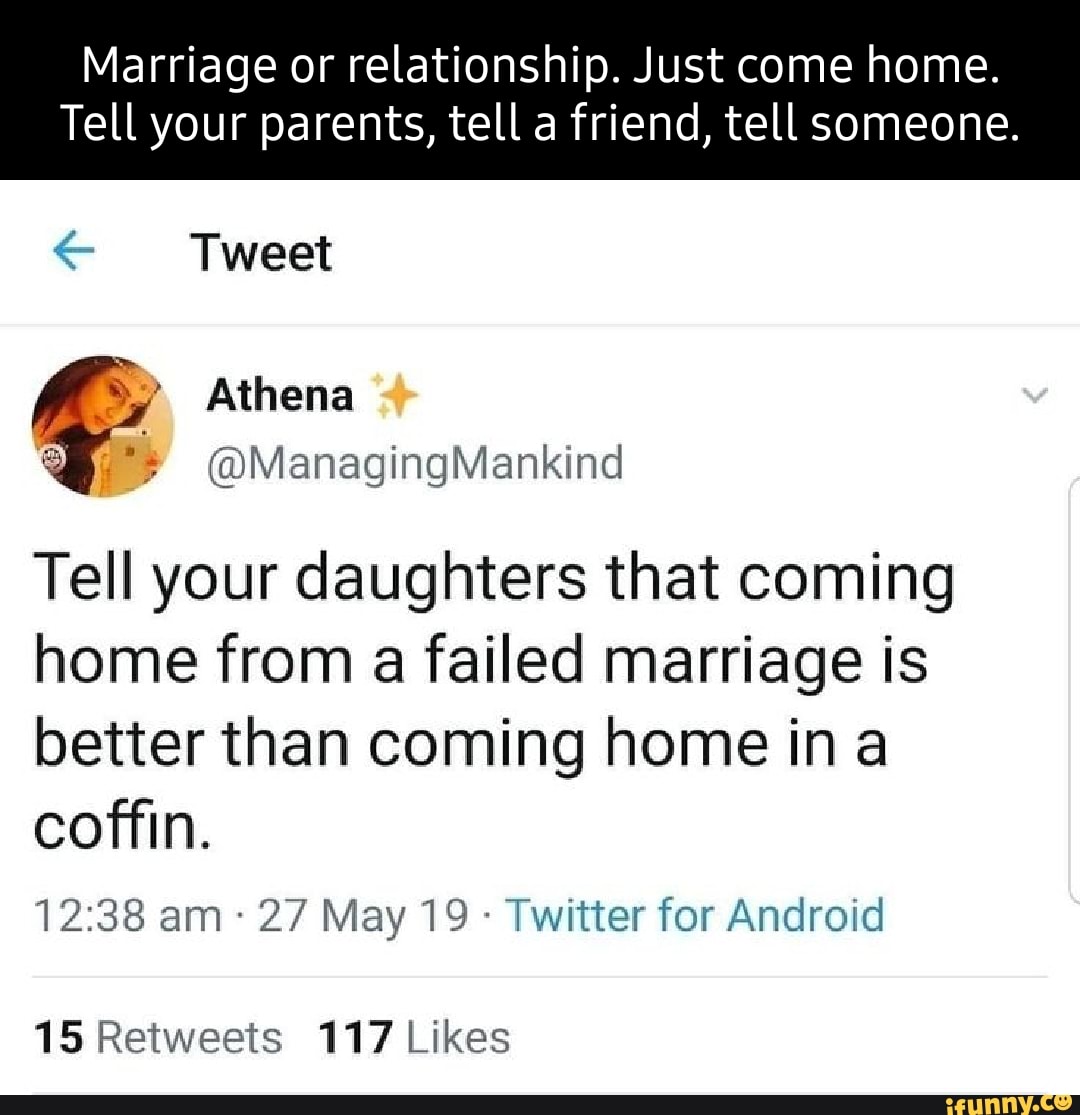Click the word 'coffin.' in the tweet
The height and width of the screenshot is (1115, 1080).
click(121, 827)
